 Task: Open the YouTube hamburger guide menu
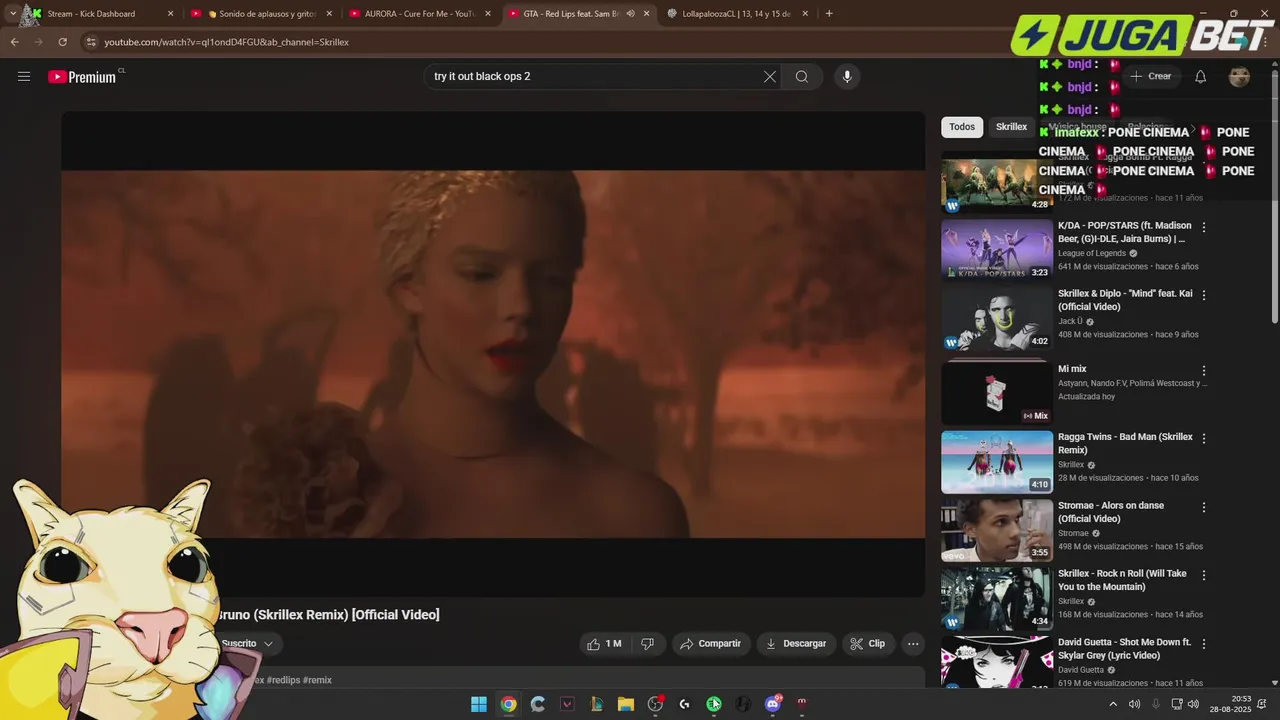[x=24, y=76]
